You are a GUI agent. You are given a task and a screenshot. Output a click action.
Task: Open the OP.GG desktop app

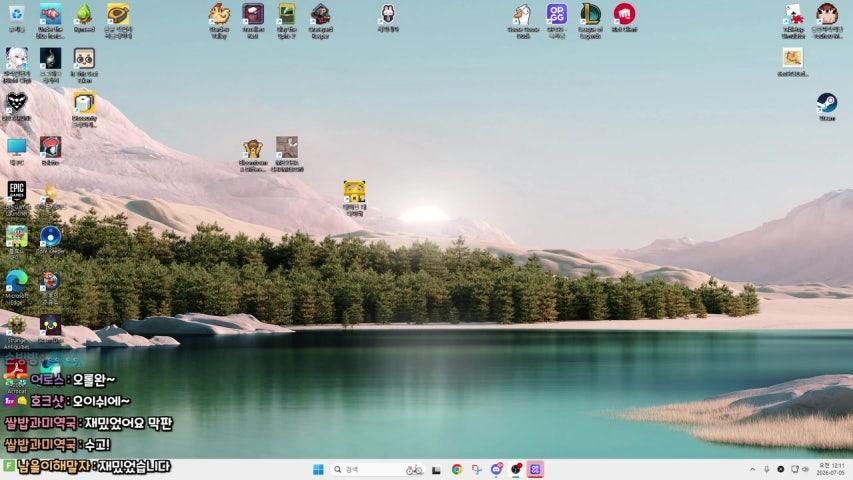tap(557, 15)
